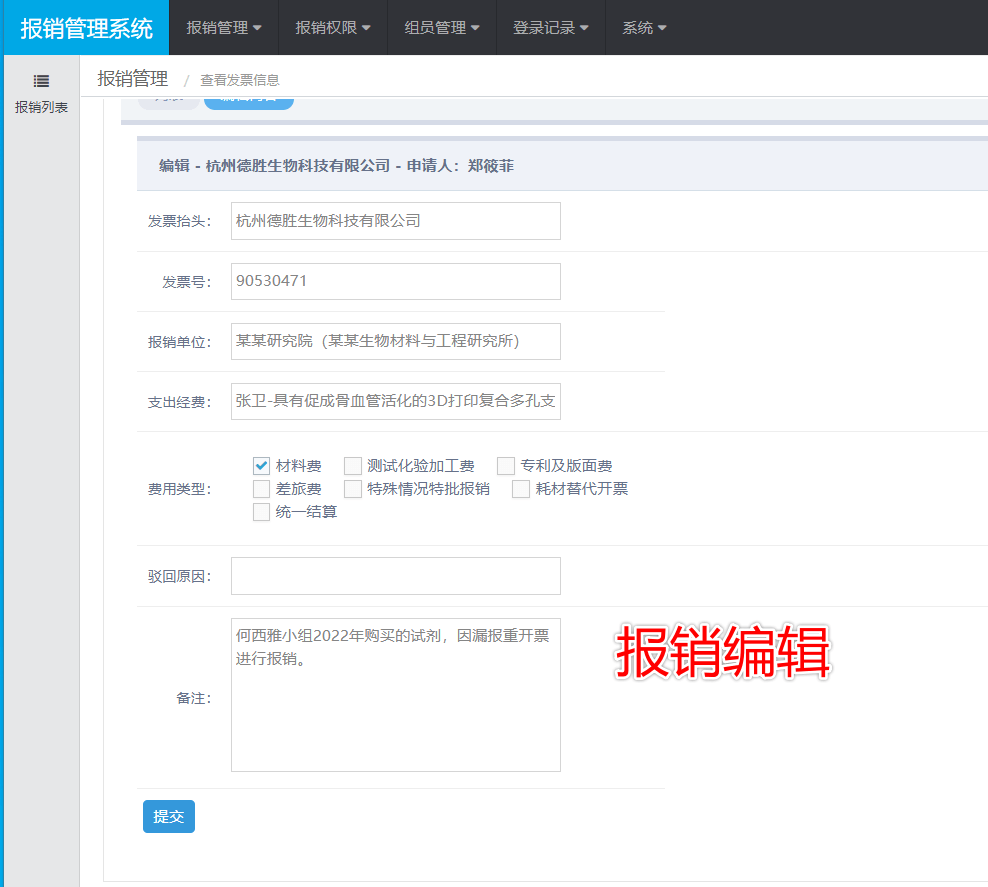Screen dimensions: 988x887
Task: Check the 耗材替代开票 option
Action: [x=521, y=489]
